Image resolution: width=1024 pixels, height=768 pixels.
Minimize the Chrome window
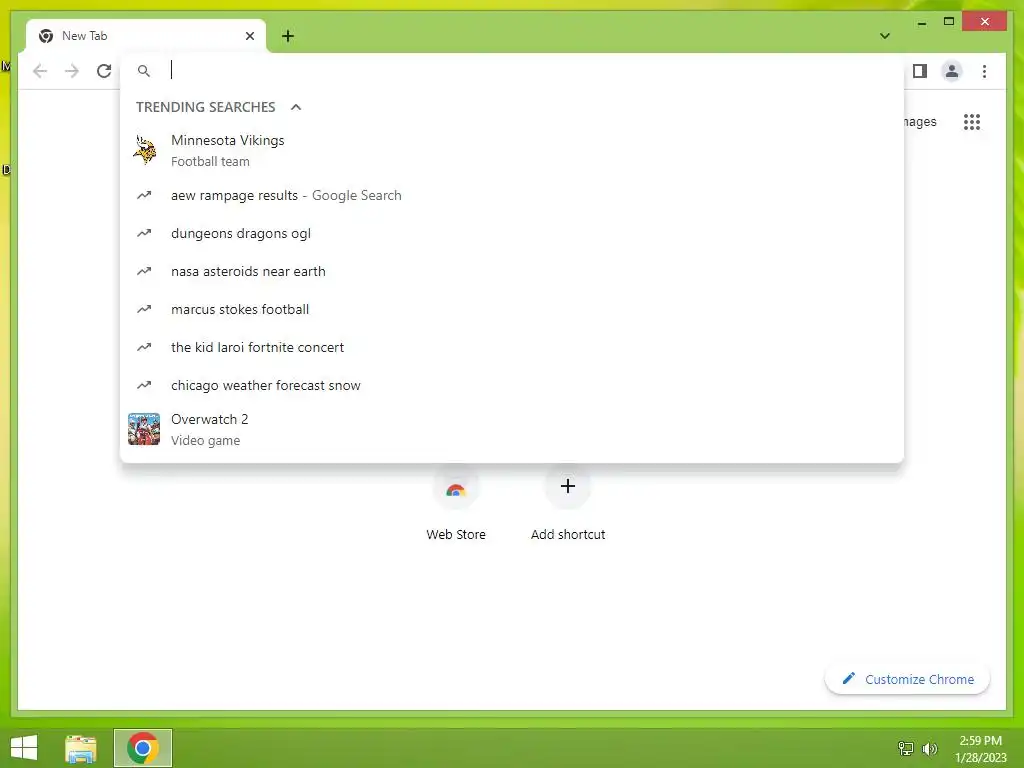coord(921,23)
